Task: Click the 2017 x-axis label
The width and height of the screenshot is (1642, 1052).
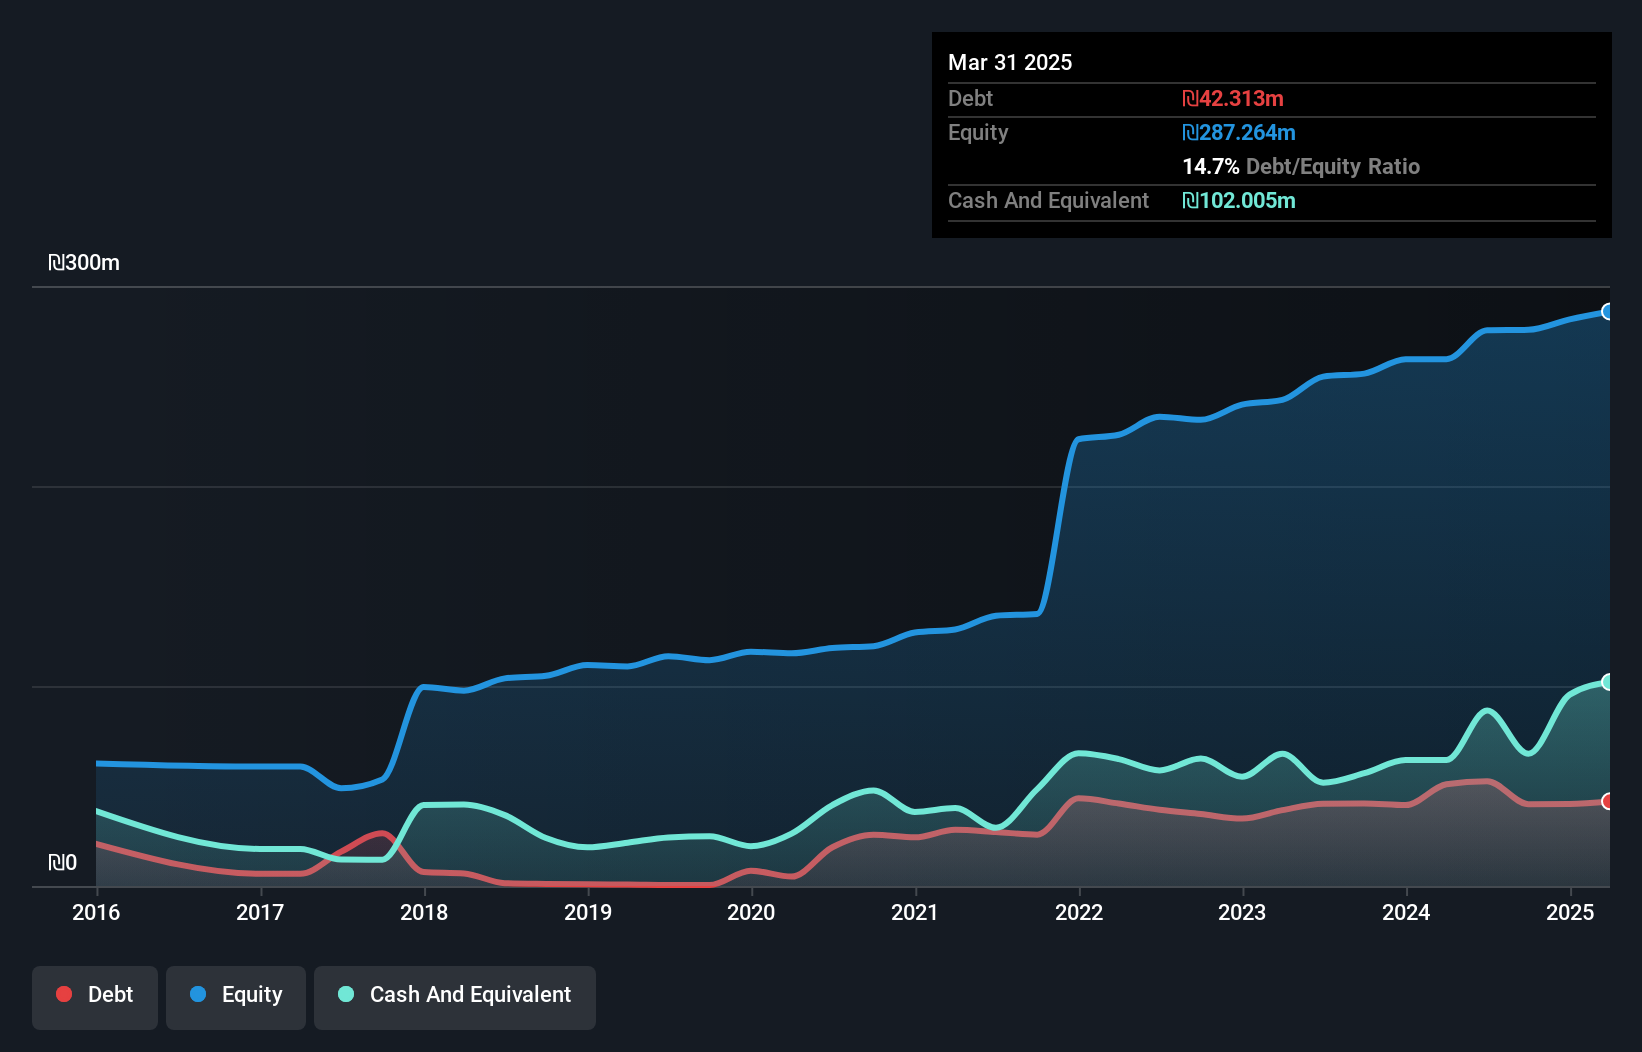Action: pos(260,912)
